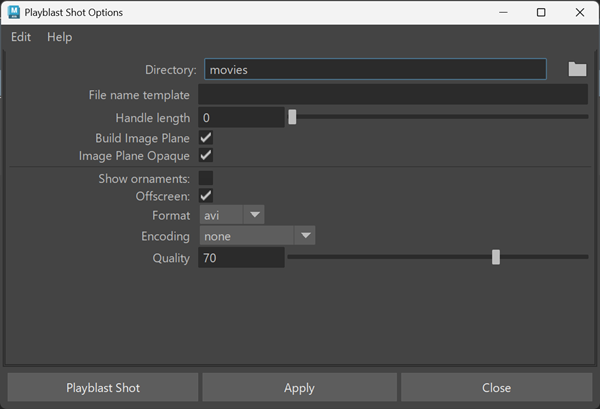Enable the Show ornaments checkbox
Image resolution: width=600 pixels, height=409 pixels.
tap(206, 178)
